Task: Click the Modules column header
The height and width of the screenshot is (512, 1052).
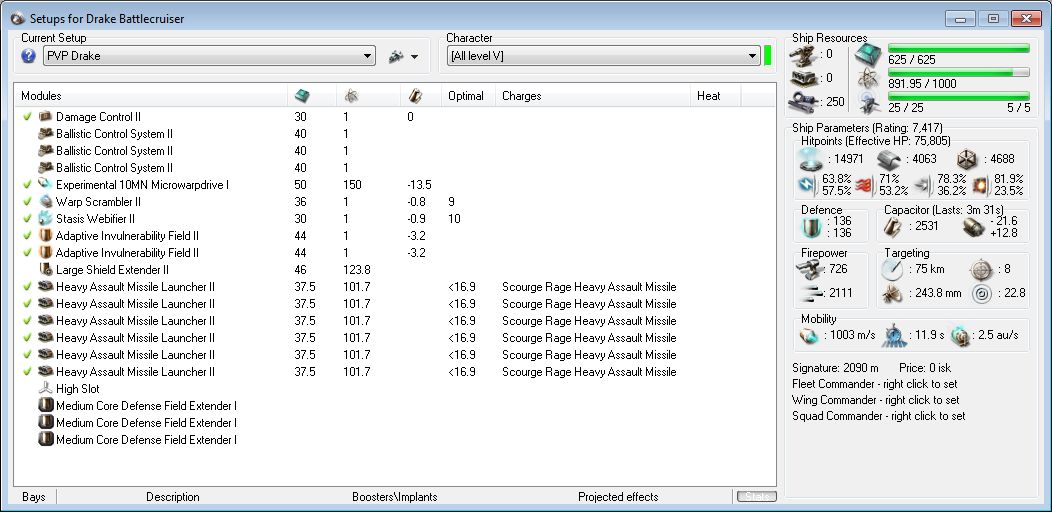Action: click(41, 96)
